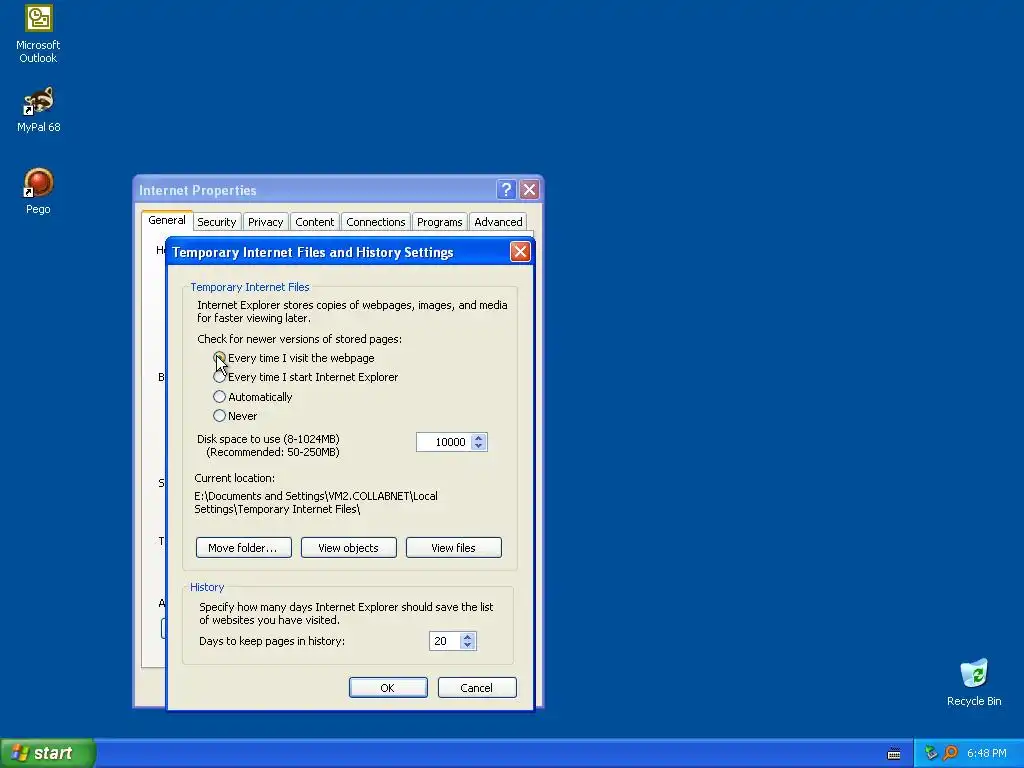Increase days in history with up arrow
The height and width of the screenshot is (768, 1024).
pyautogui.click(x=467, y=637)
